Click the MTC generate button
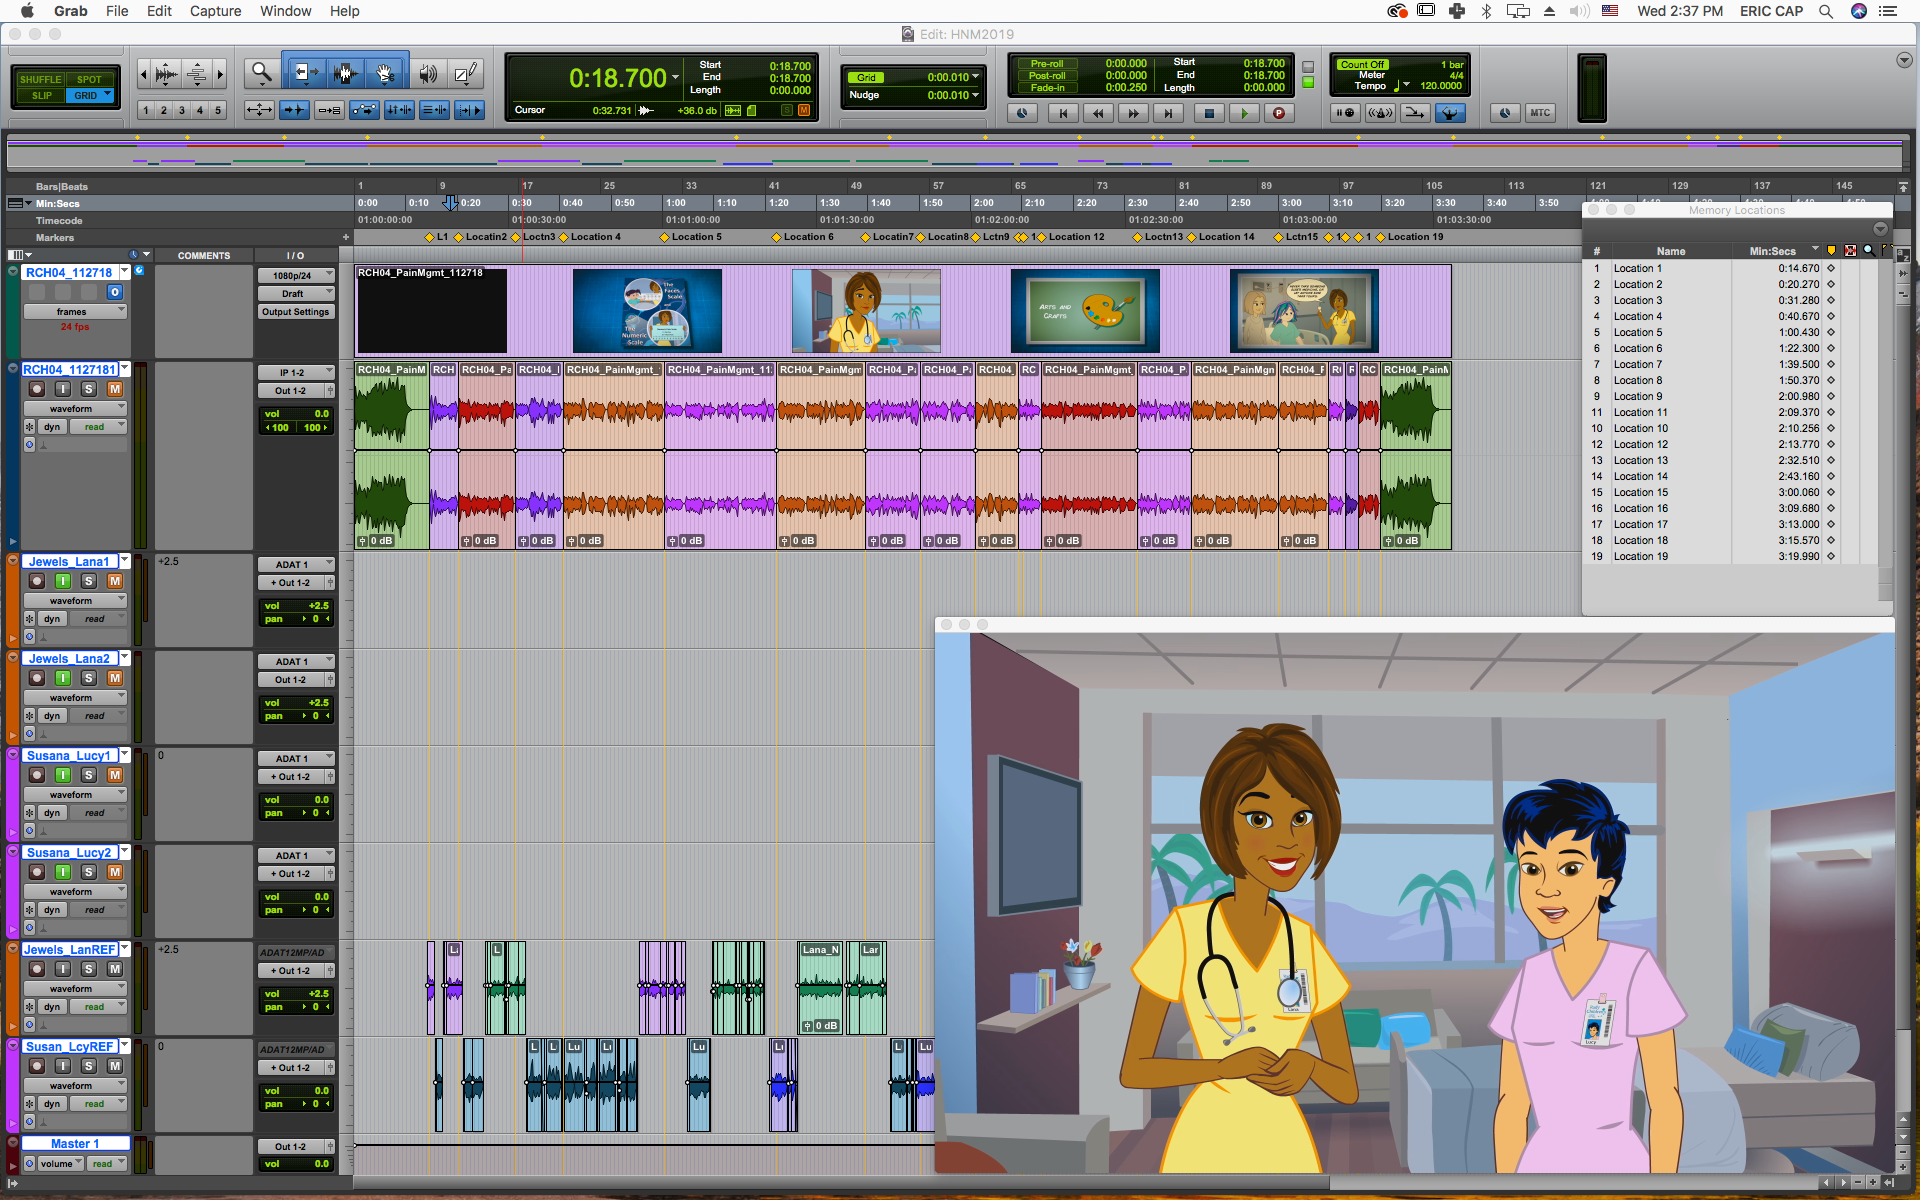The height and width of the screenshot is (1200, 1920). pos(1540,113)
